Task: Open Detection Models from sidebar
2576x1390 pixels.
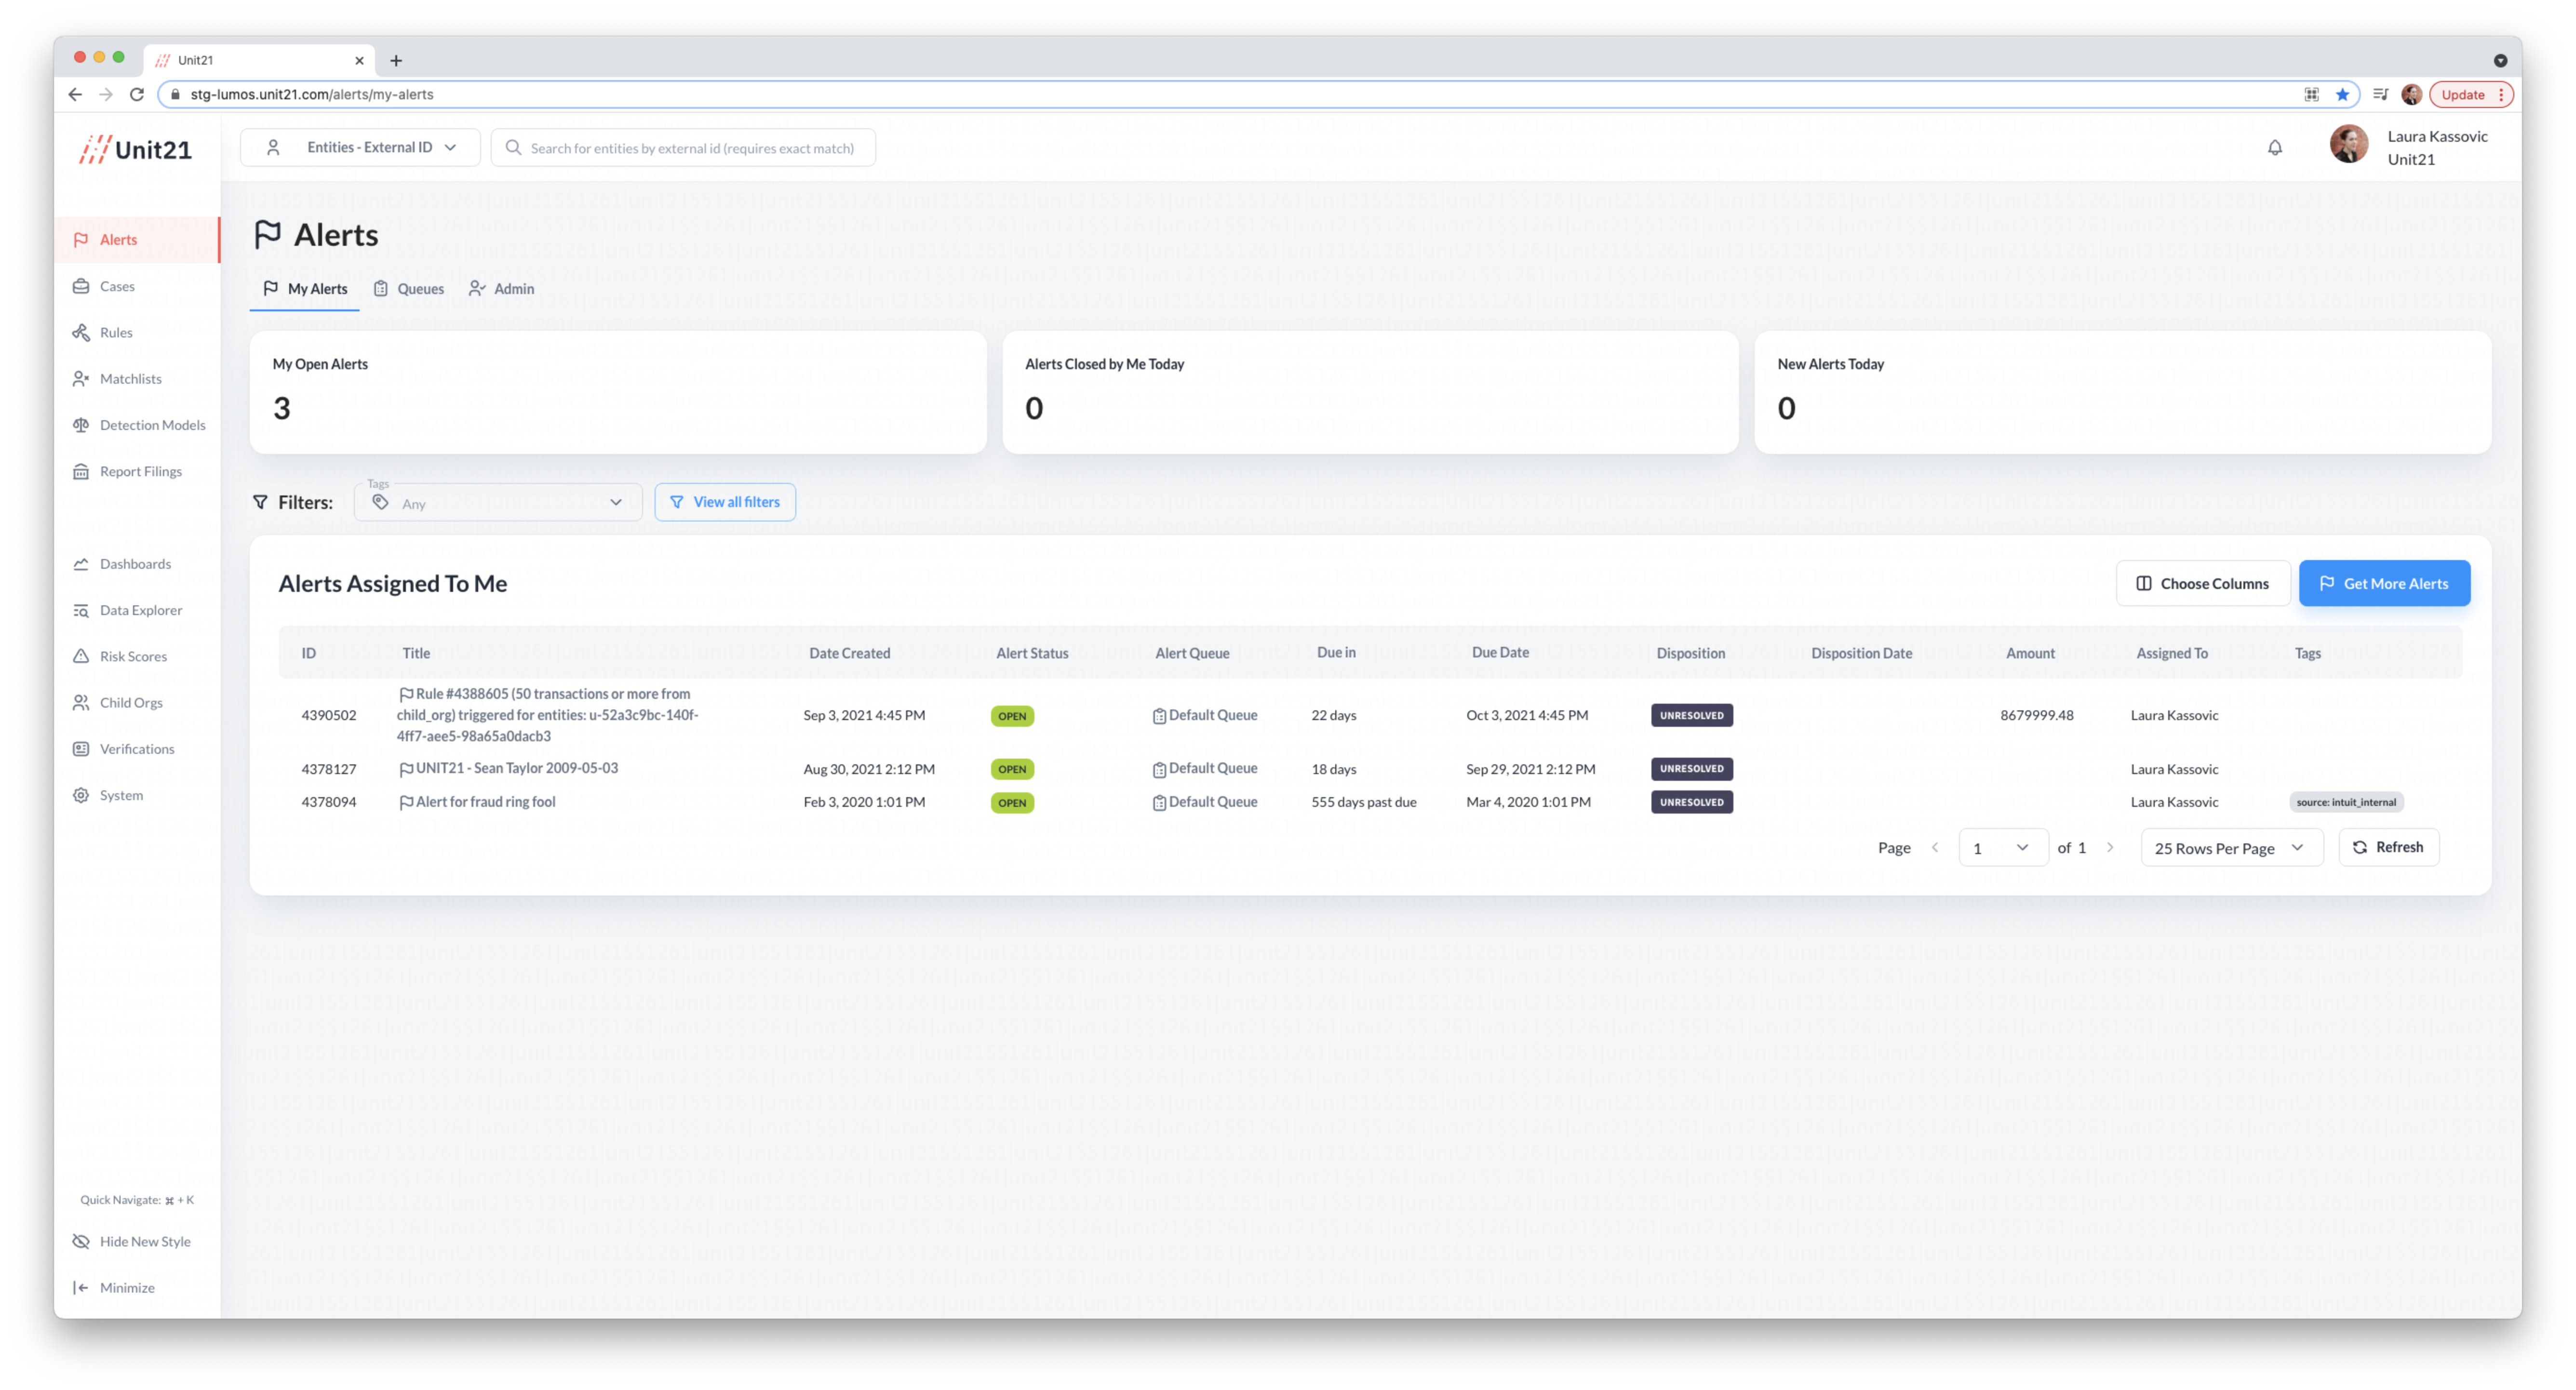Action: click(x=152, y=425)
